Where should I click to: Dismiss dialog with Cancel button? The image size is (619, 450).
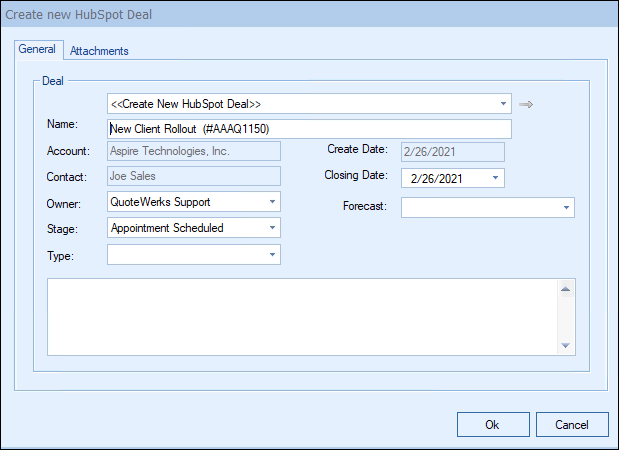pyautogui.click(x=572, y=425)
